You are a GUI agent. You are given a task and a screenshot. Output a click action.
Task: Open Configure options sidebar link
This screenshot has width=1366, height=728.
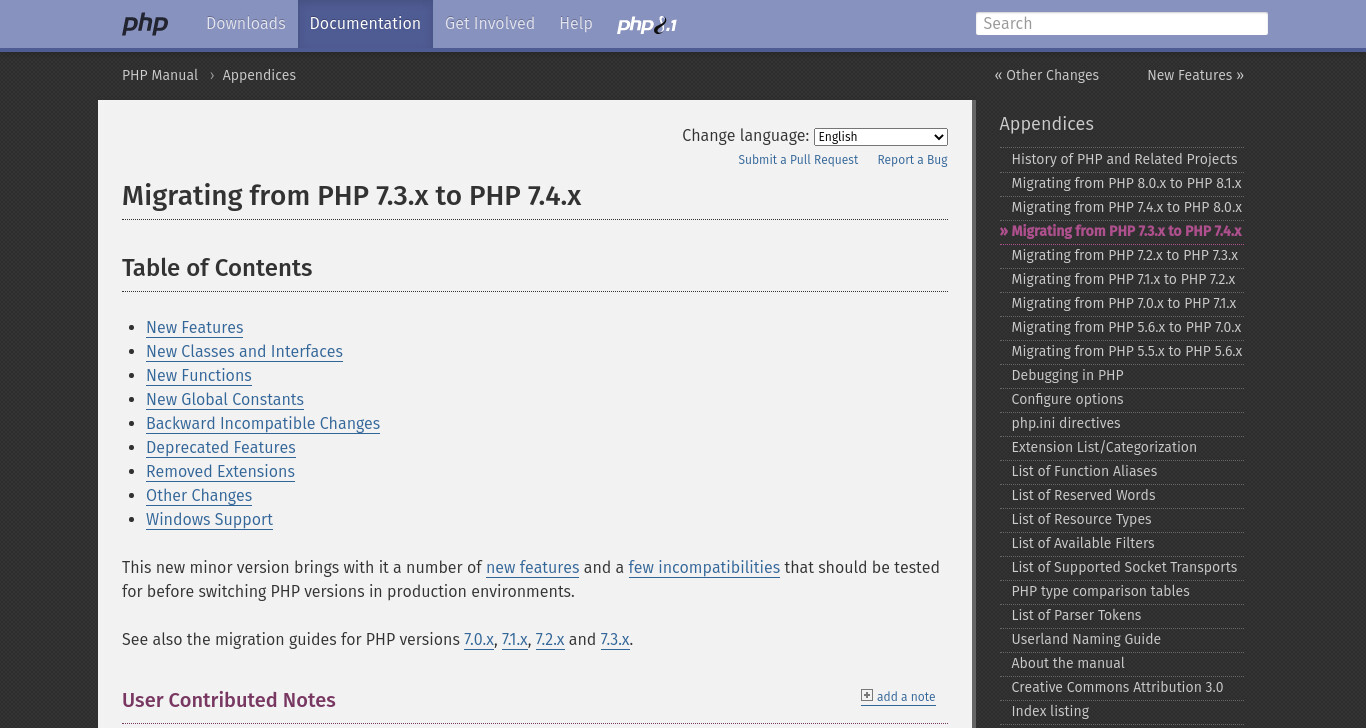pyautogui.click(x=1067, y=400)
